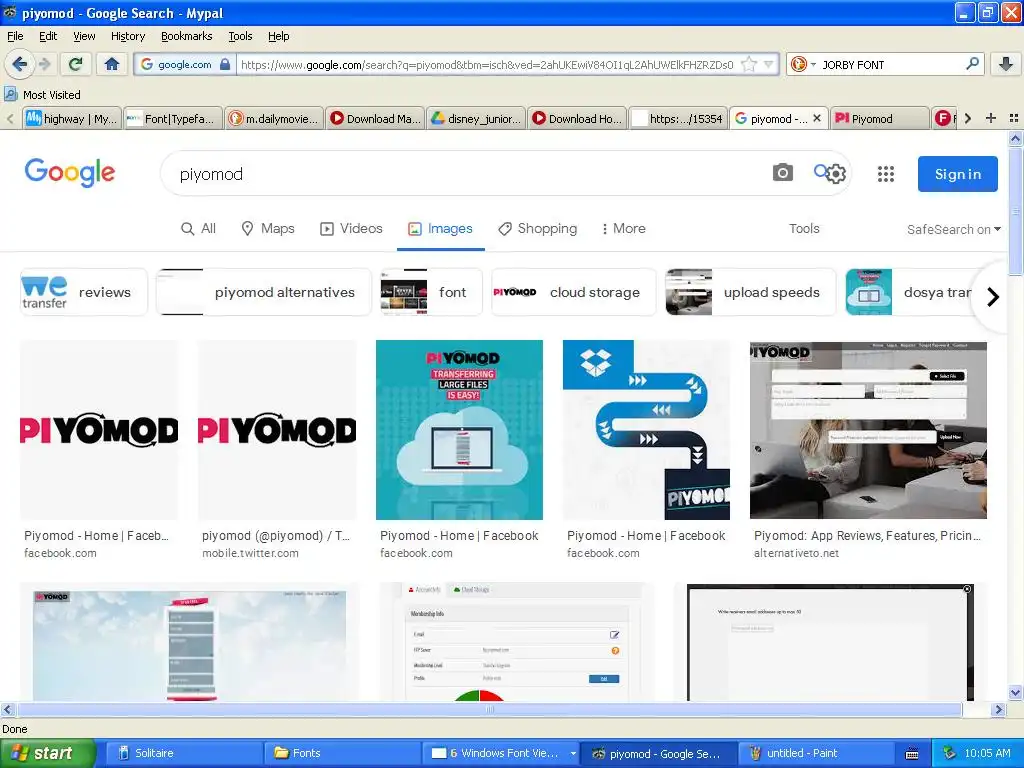Image resolution: width=1024 pixels, height=768 pixels.
Task: Open a new tab with the plus icon
Action: click(991, 118)
